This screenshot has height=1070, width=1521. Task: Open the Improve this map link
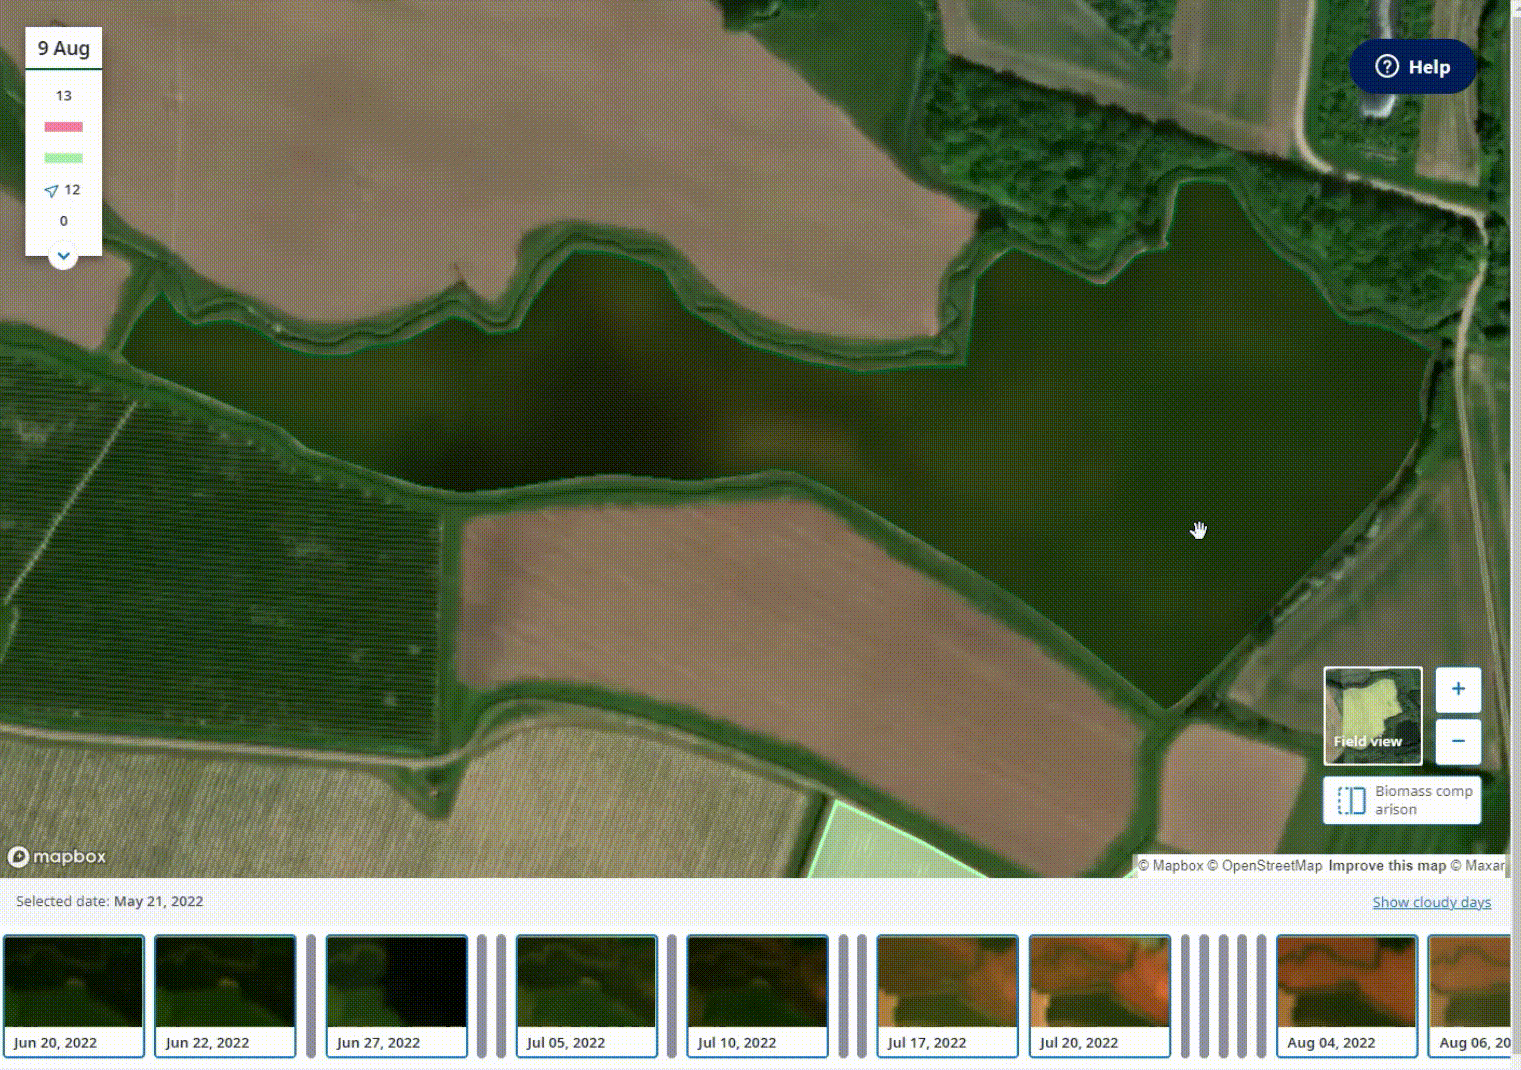click(x=1387, y=866)
